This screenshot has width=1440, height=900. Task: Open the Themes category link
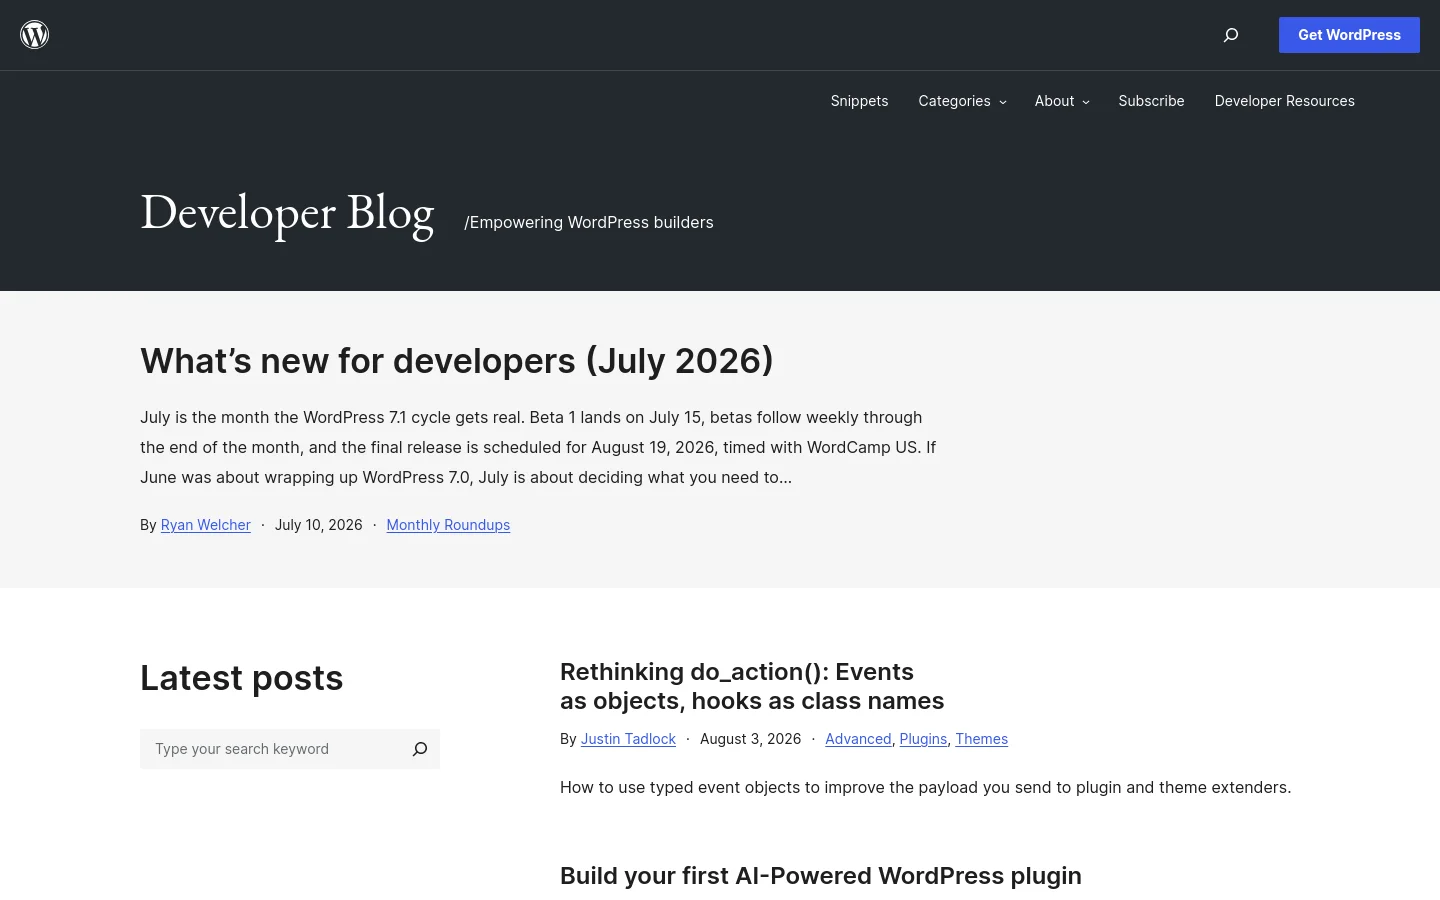coord(981,739)
